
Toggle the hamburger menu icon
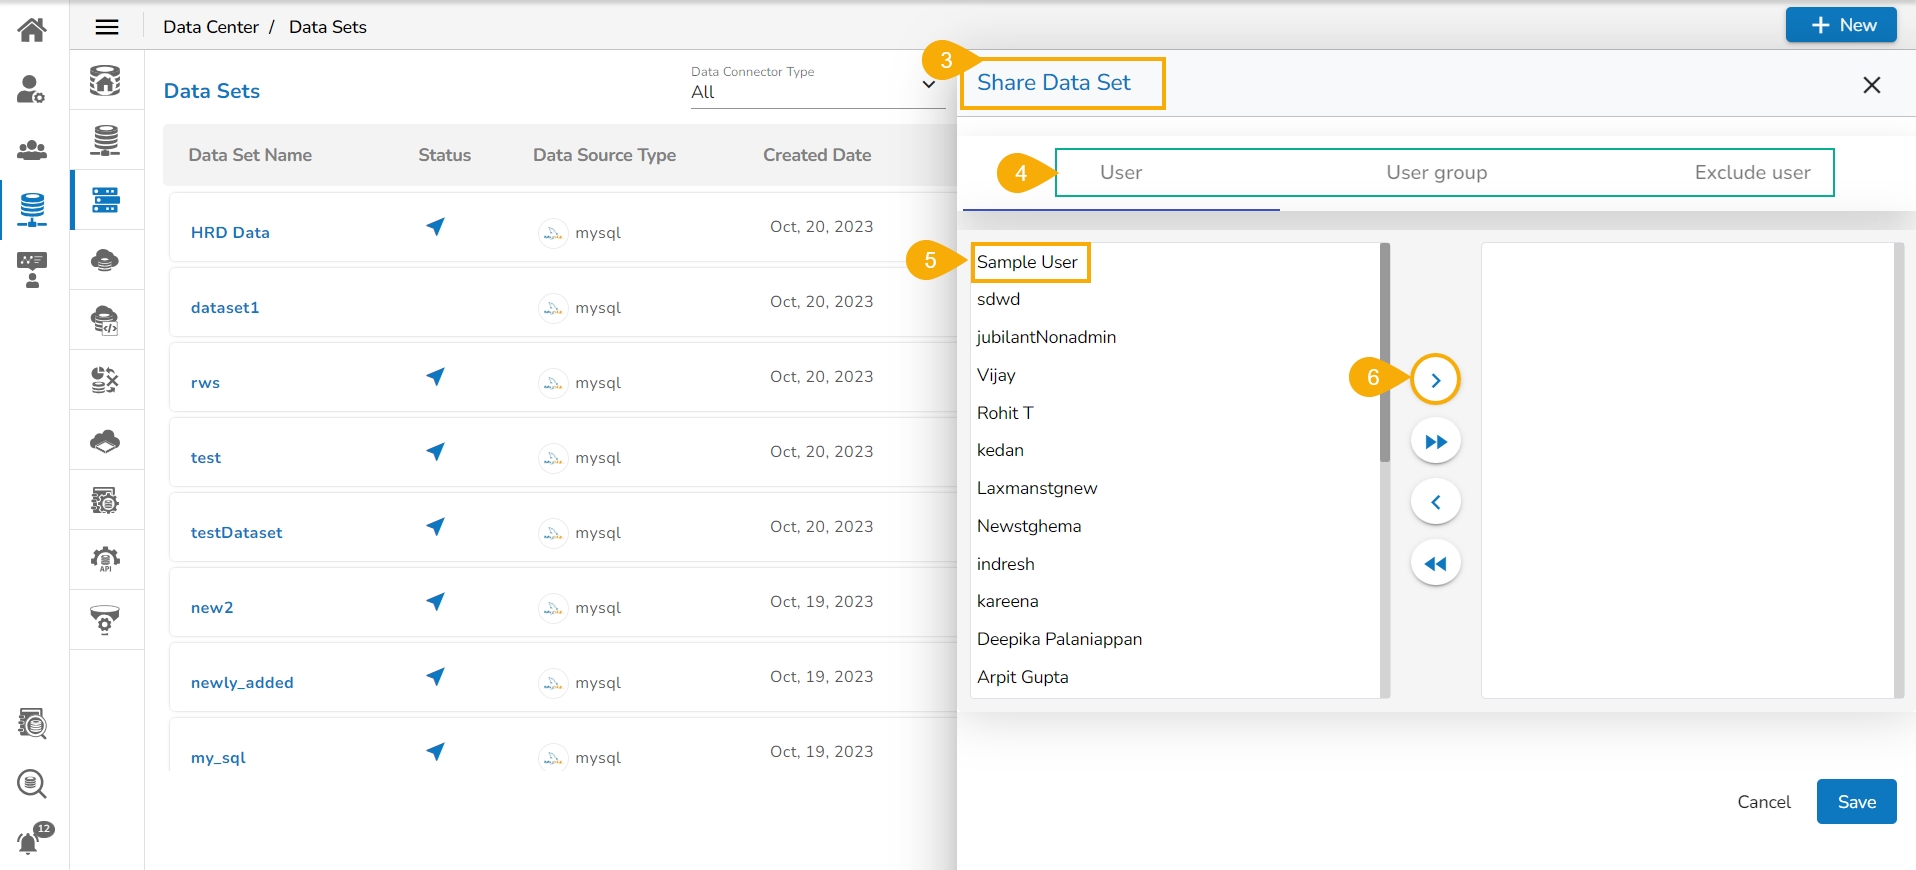(x=107, y=27)
